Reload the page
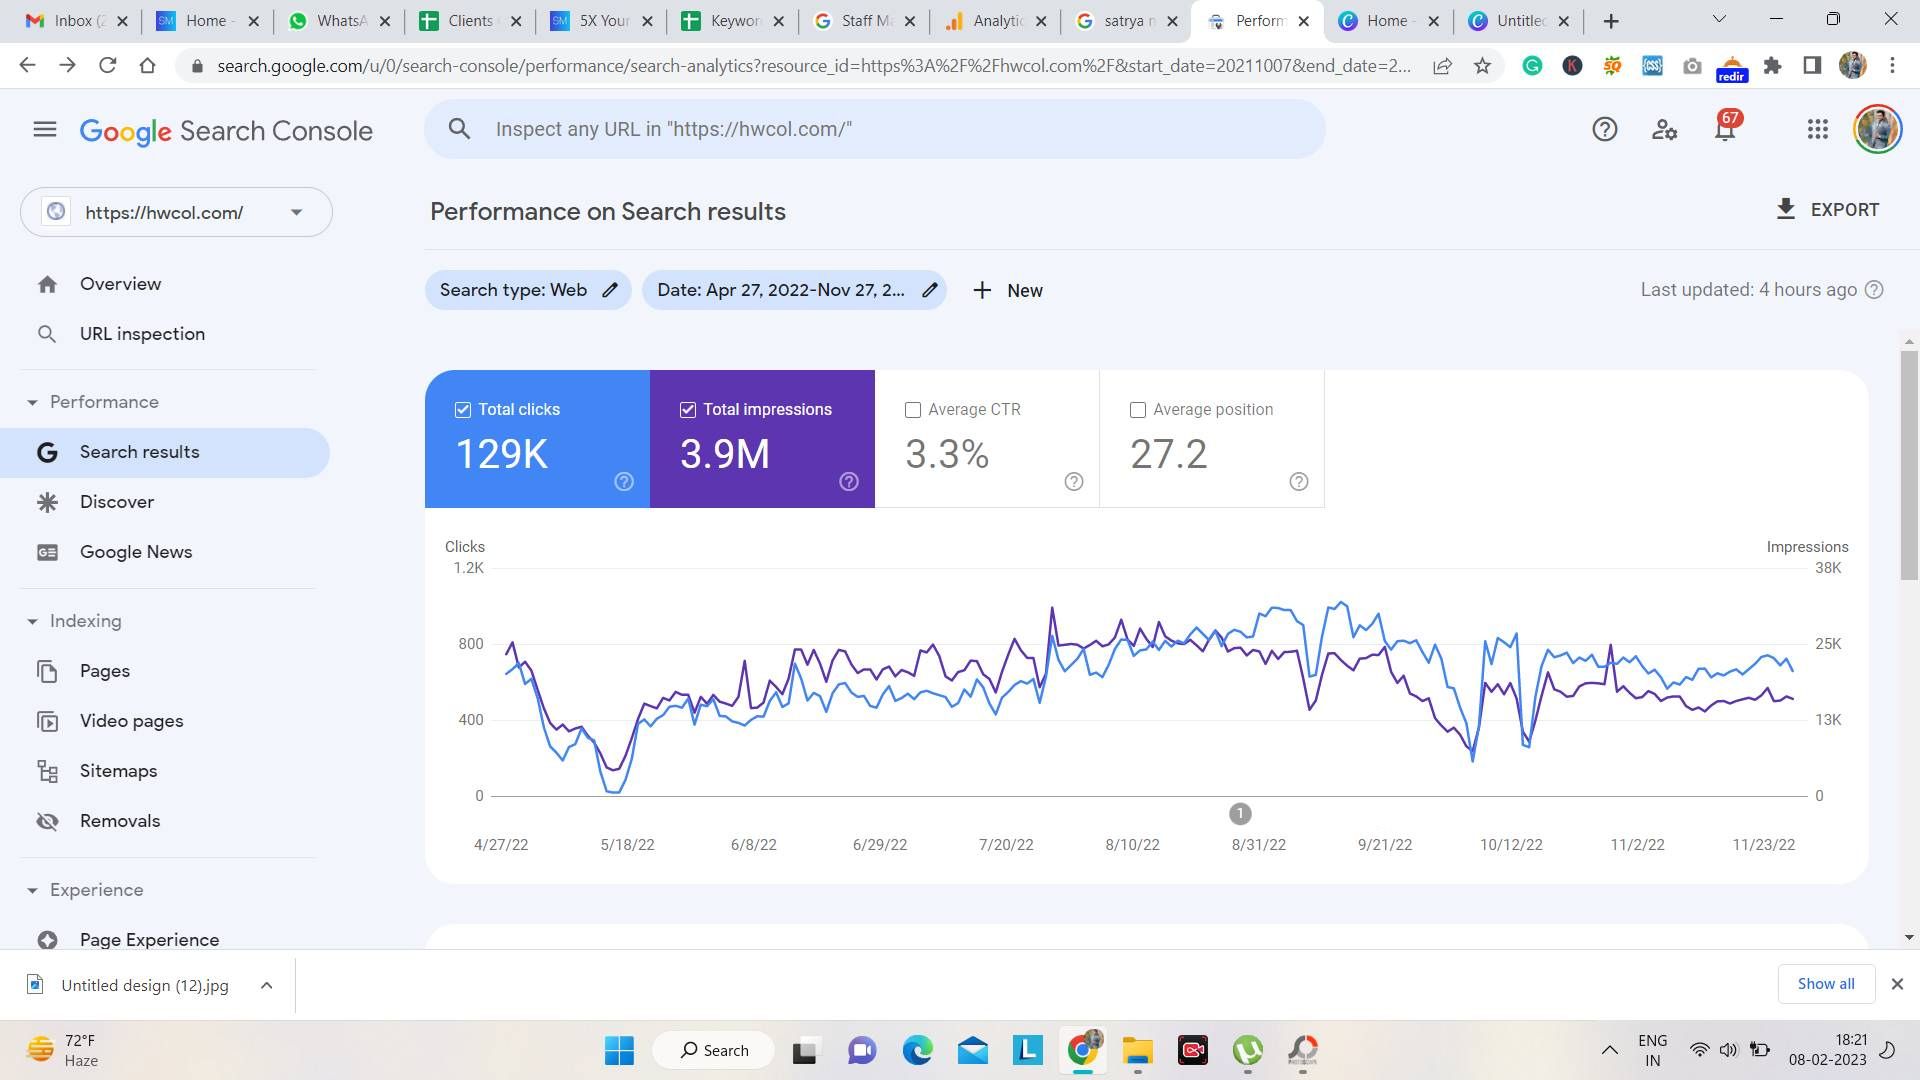This screenshot has height=1080, width=1920. click(x=107, y=66)
